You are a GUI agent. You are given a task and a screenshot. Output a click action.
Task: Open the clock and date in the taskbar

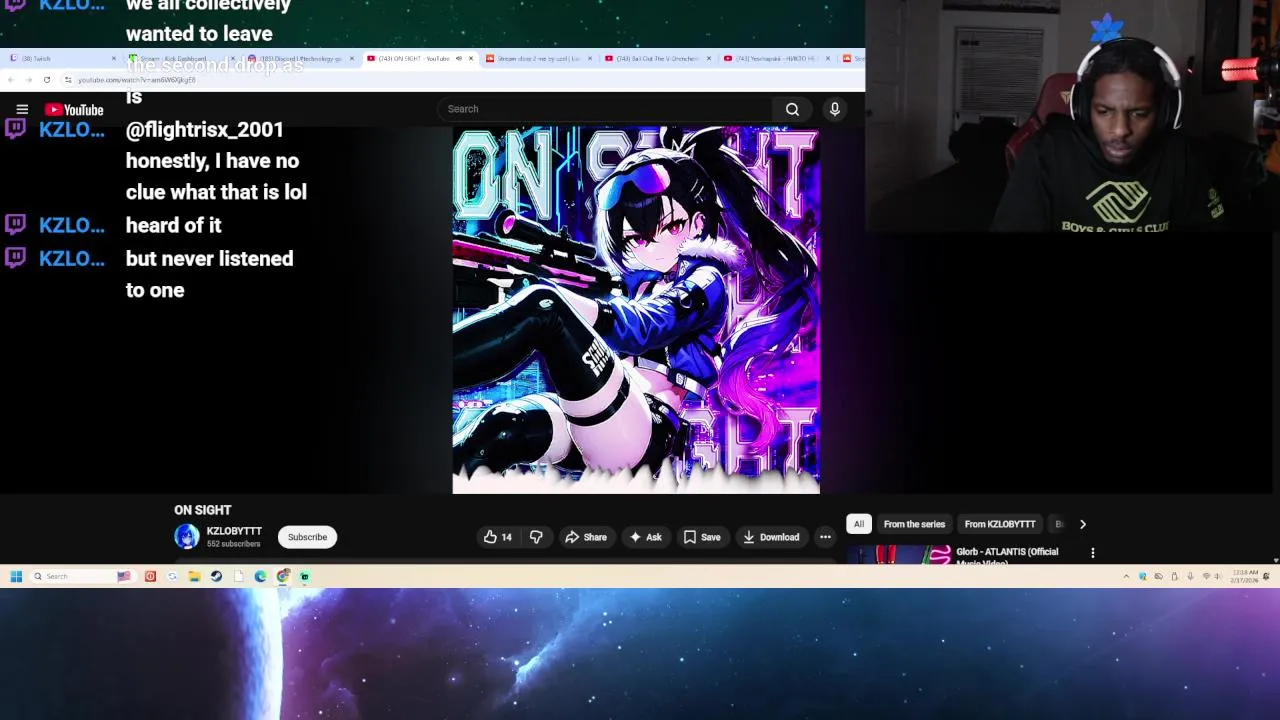[x=1244, y=576]
